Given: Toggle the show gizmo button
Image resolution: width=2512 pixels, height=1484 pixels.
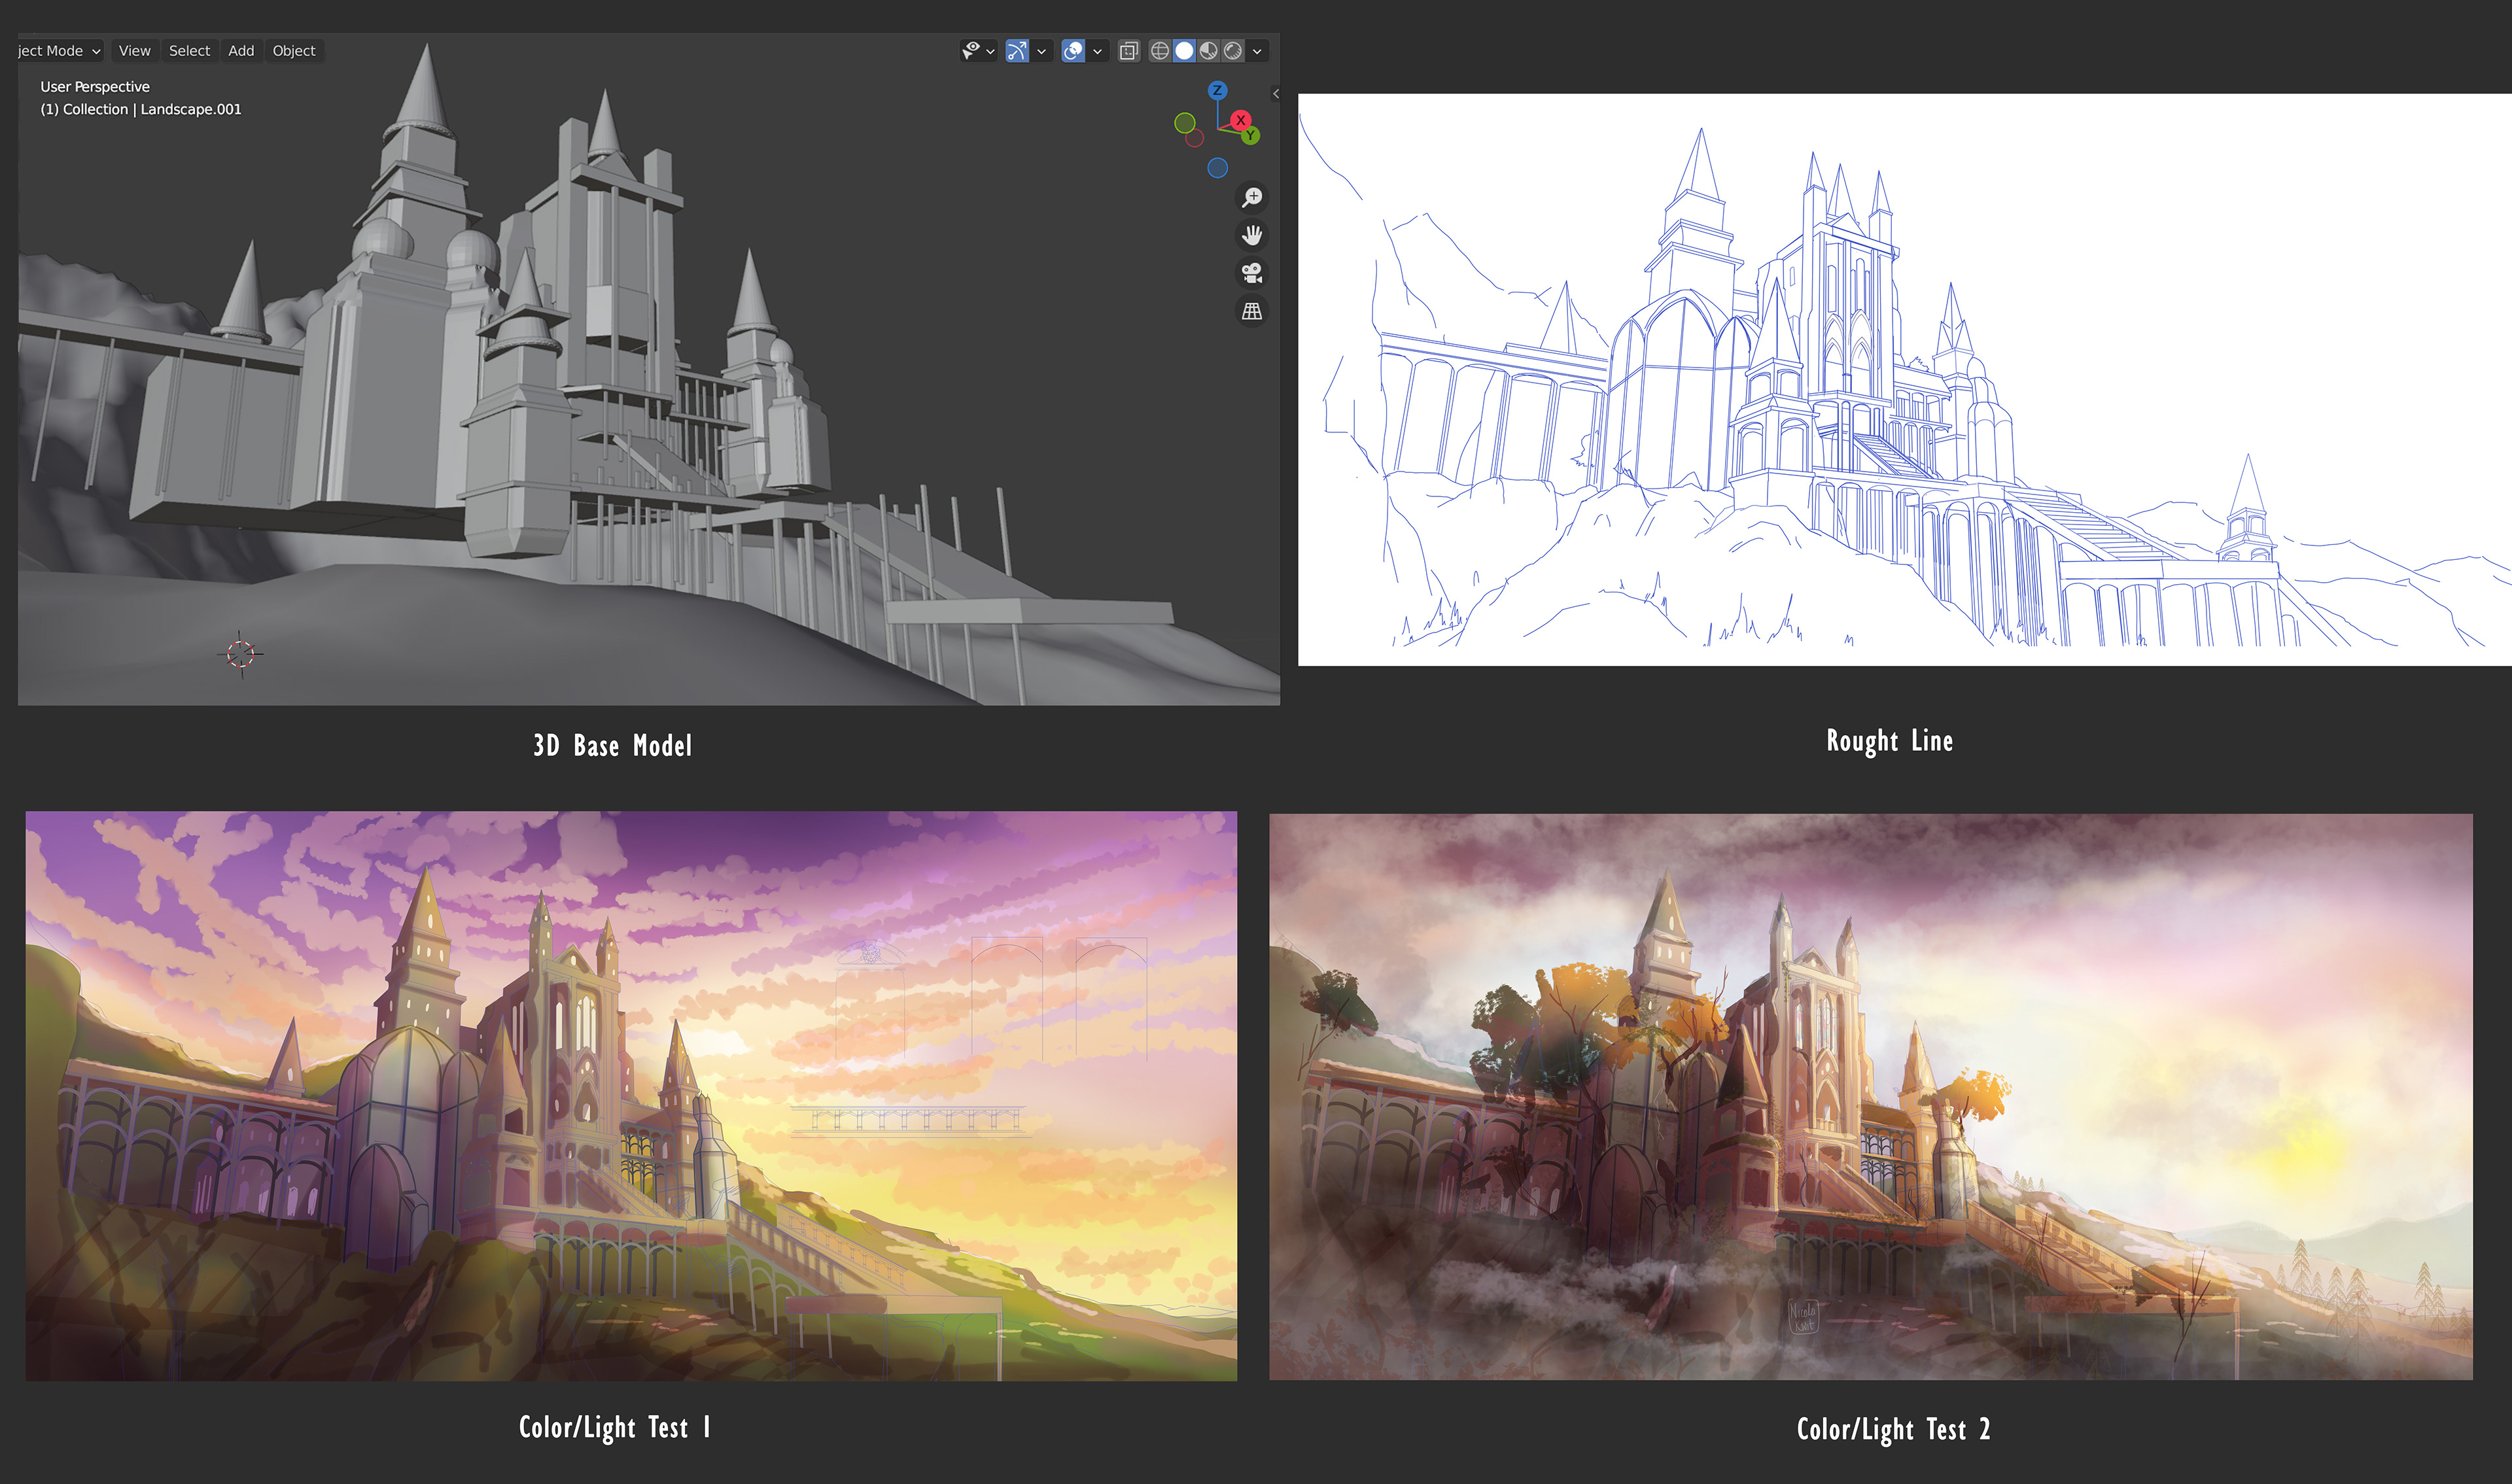Looking at the screenshot, I should point(1017,51).
